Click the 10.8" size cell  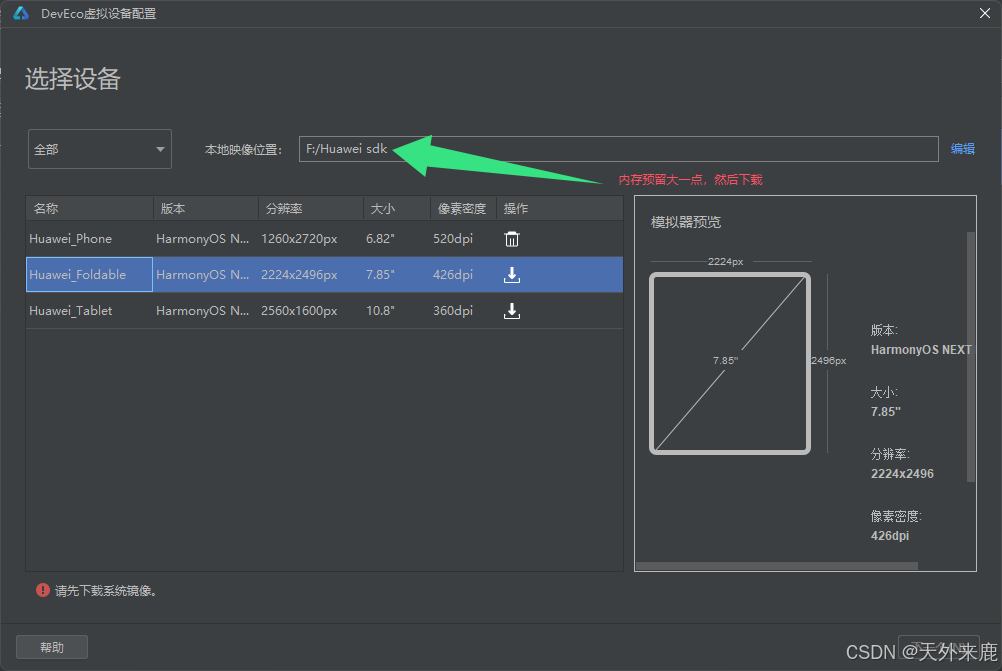pyautogui.click(x=380, y=311)
